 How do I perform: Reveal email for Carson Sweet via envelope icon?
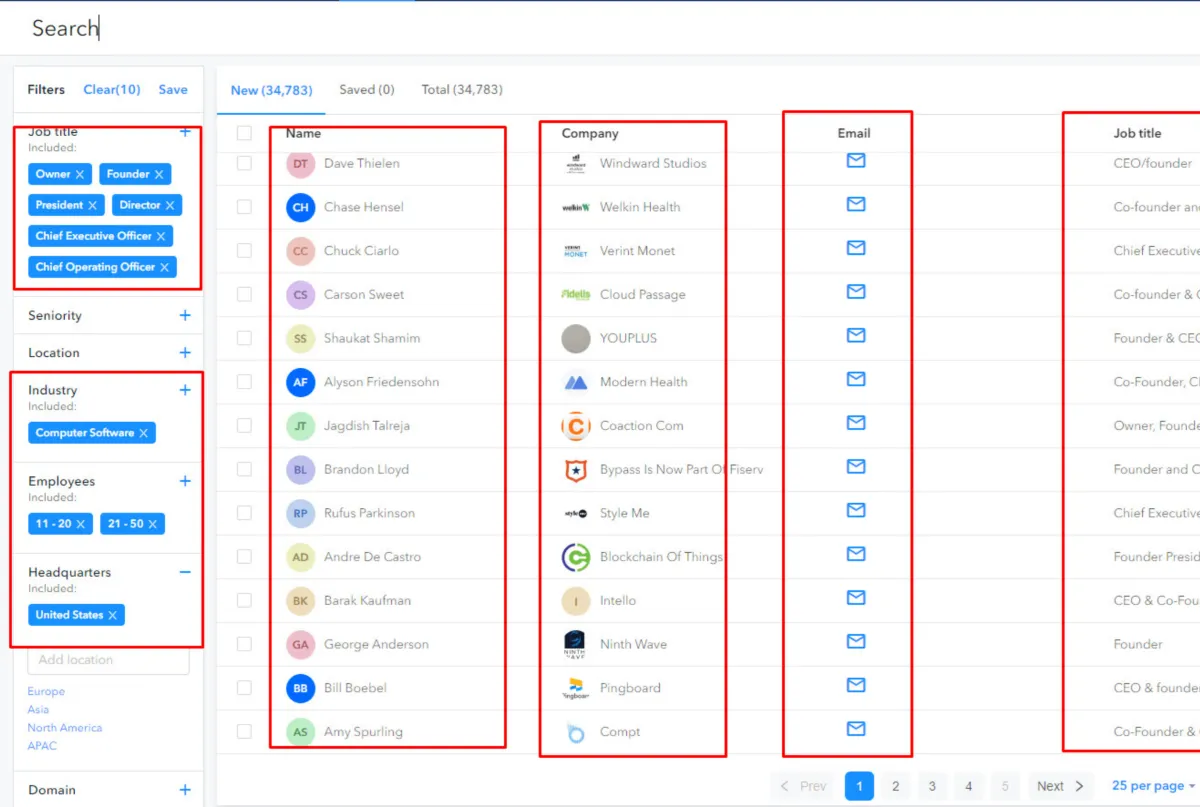856,291
